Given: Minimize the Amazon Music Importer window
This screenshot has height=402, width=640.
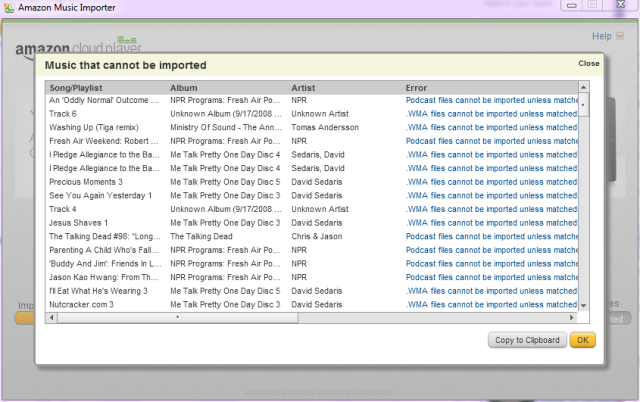Looking at the screenshot, I should click(571, 5).
